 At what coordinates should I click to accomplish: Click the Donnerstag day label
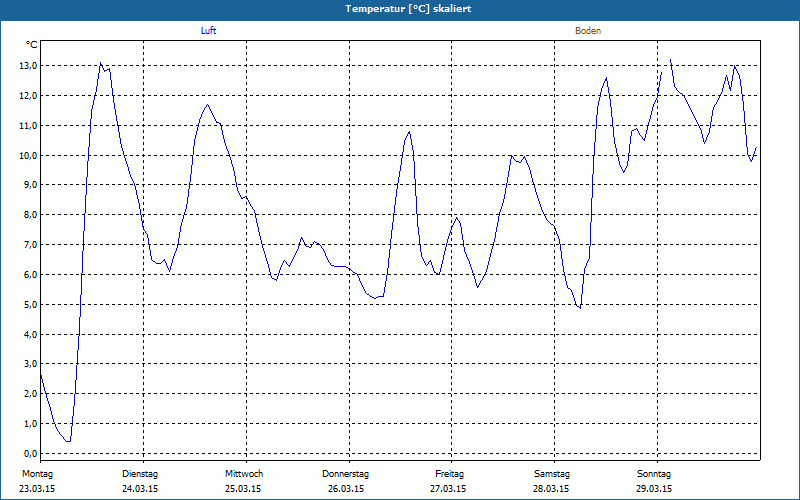click(345, 474)
